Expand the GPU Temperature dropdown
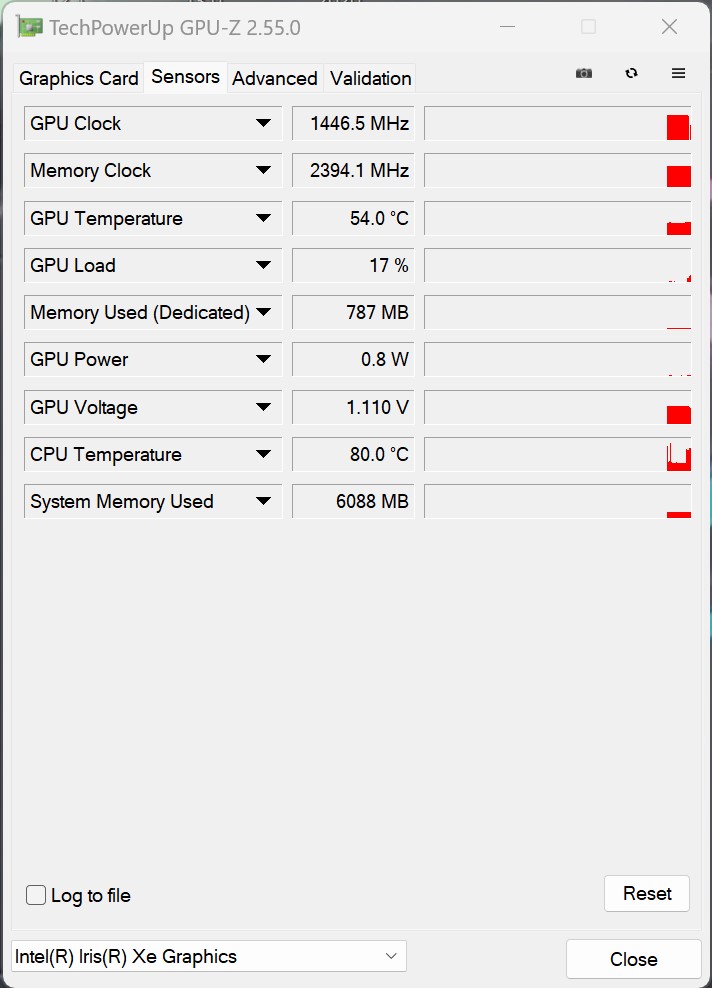The image size is (712, 988). [263, 218]
